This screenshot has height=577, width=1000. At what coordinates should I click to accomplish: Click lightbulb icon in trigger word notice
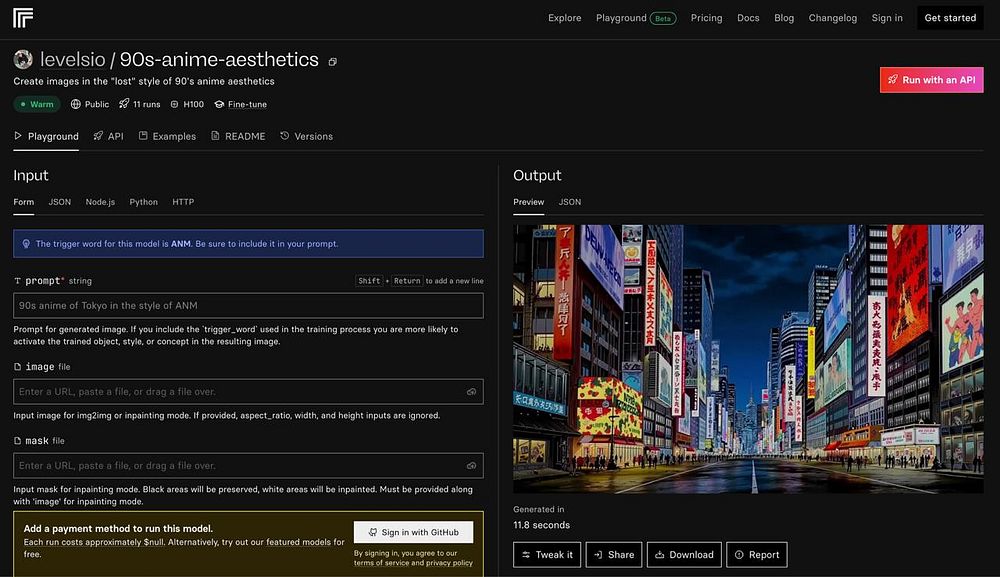[26, 244]
